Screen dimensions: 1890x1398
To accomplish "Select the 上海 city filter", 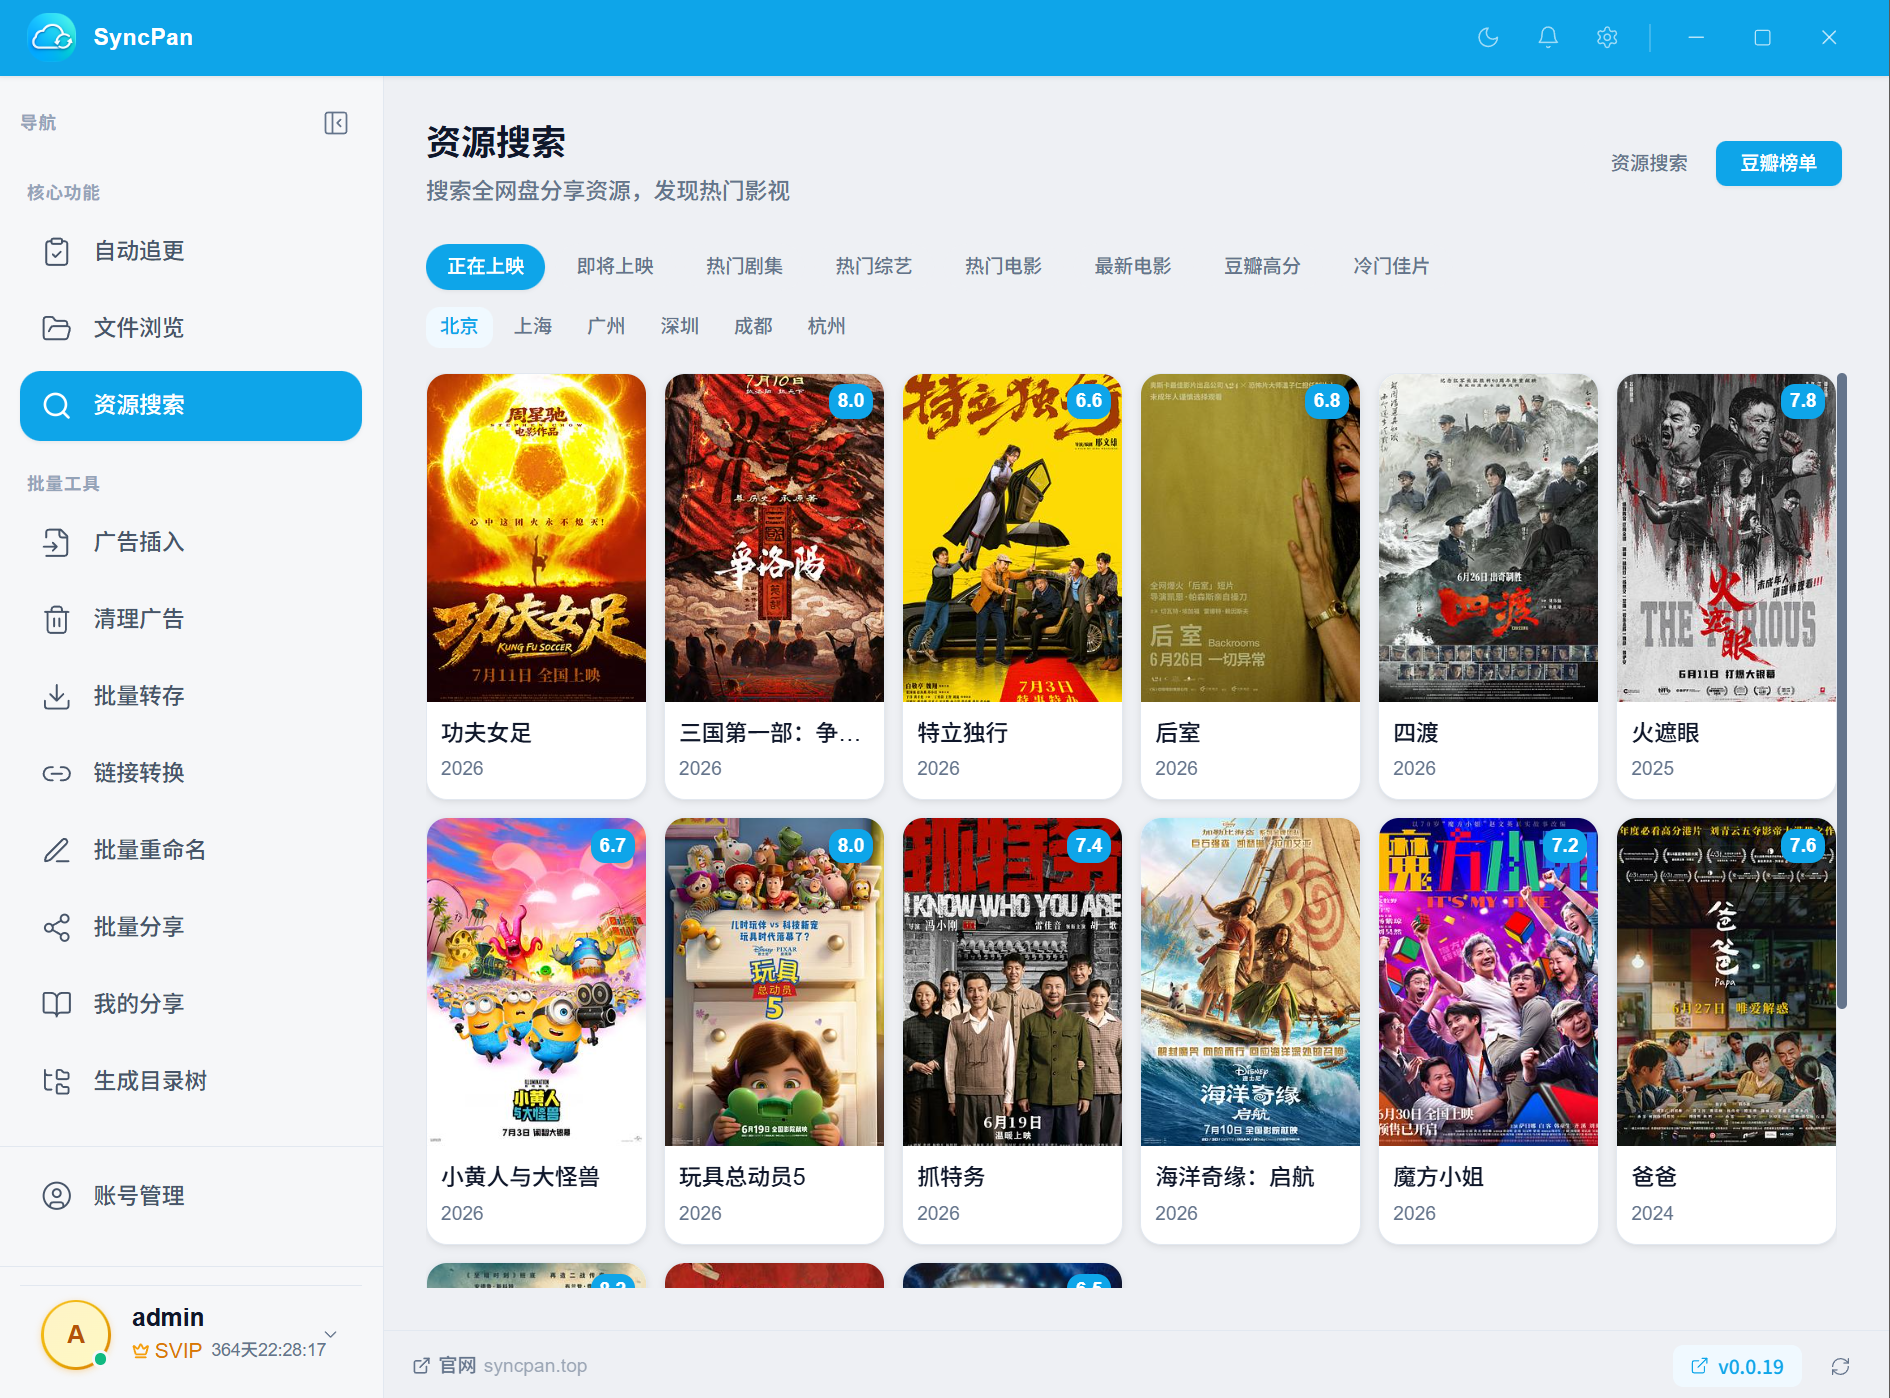I will (x=533, y=326).
